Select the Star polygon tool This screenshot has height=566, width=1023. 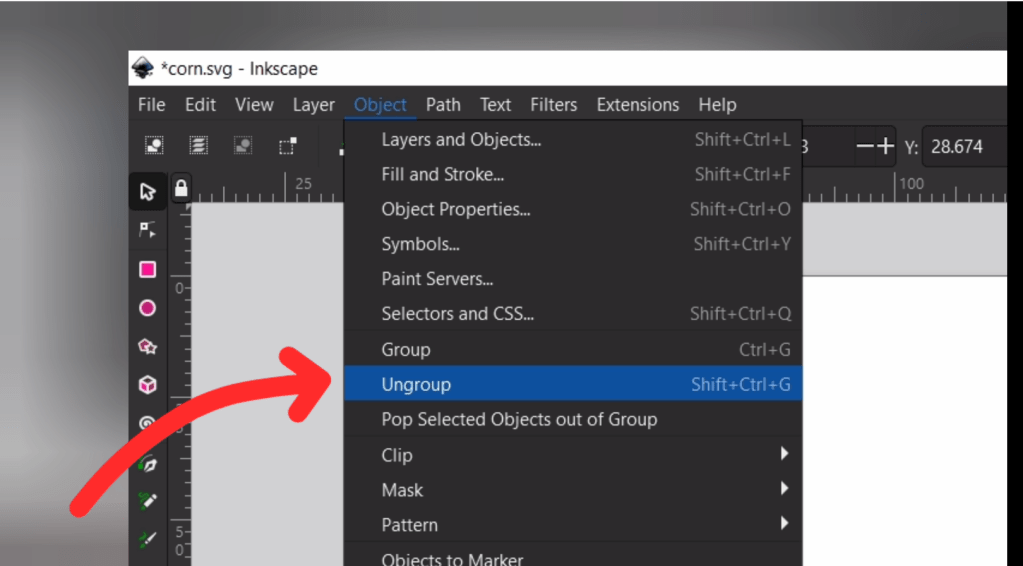147,346
